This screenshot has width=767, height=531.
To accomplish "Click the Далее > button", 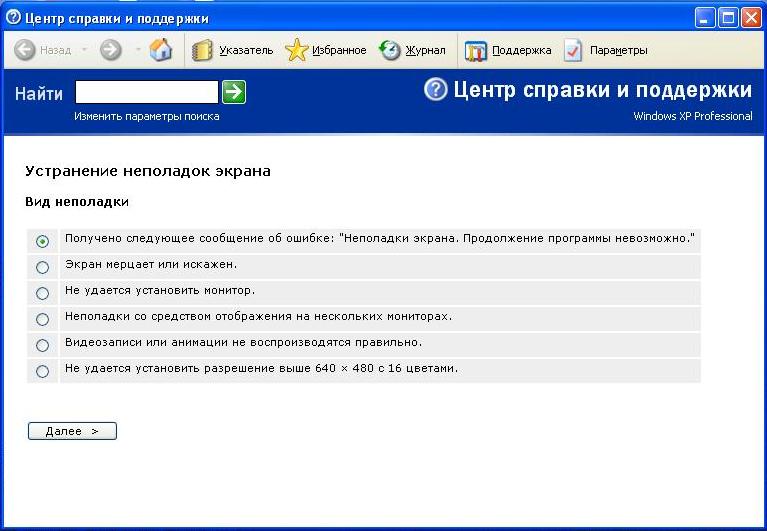I will [72, 431].
